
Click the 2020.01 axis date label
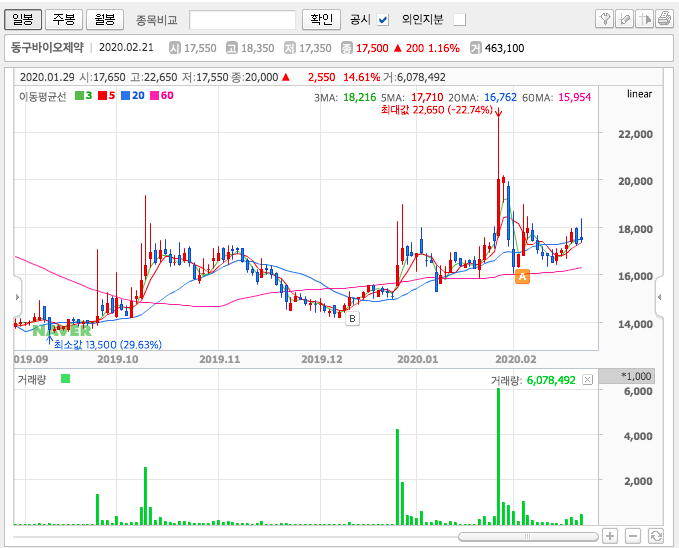point(417,359)
